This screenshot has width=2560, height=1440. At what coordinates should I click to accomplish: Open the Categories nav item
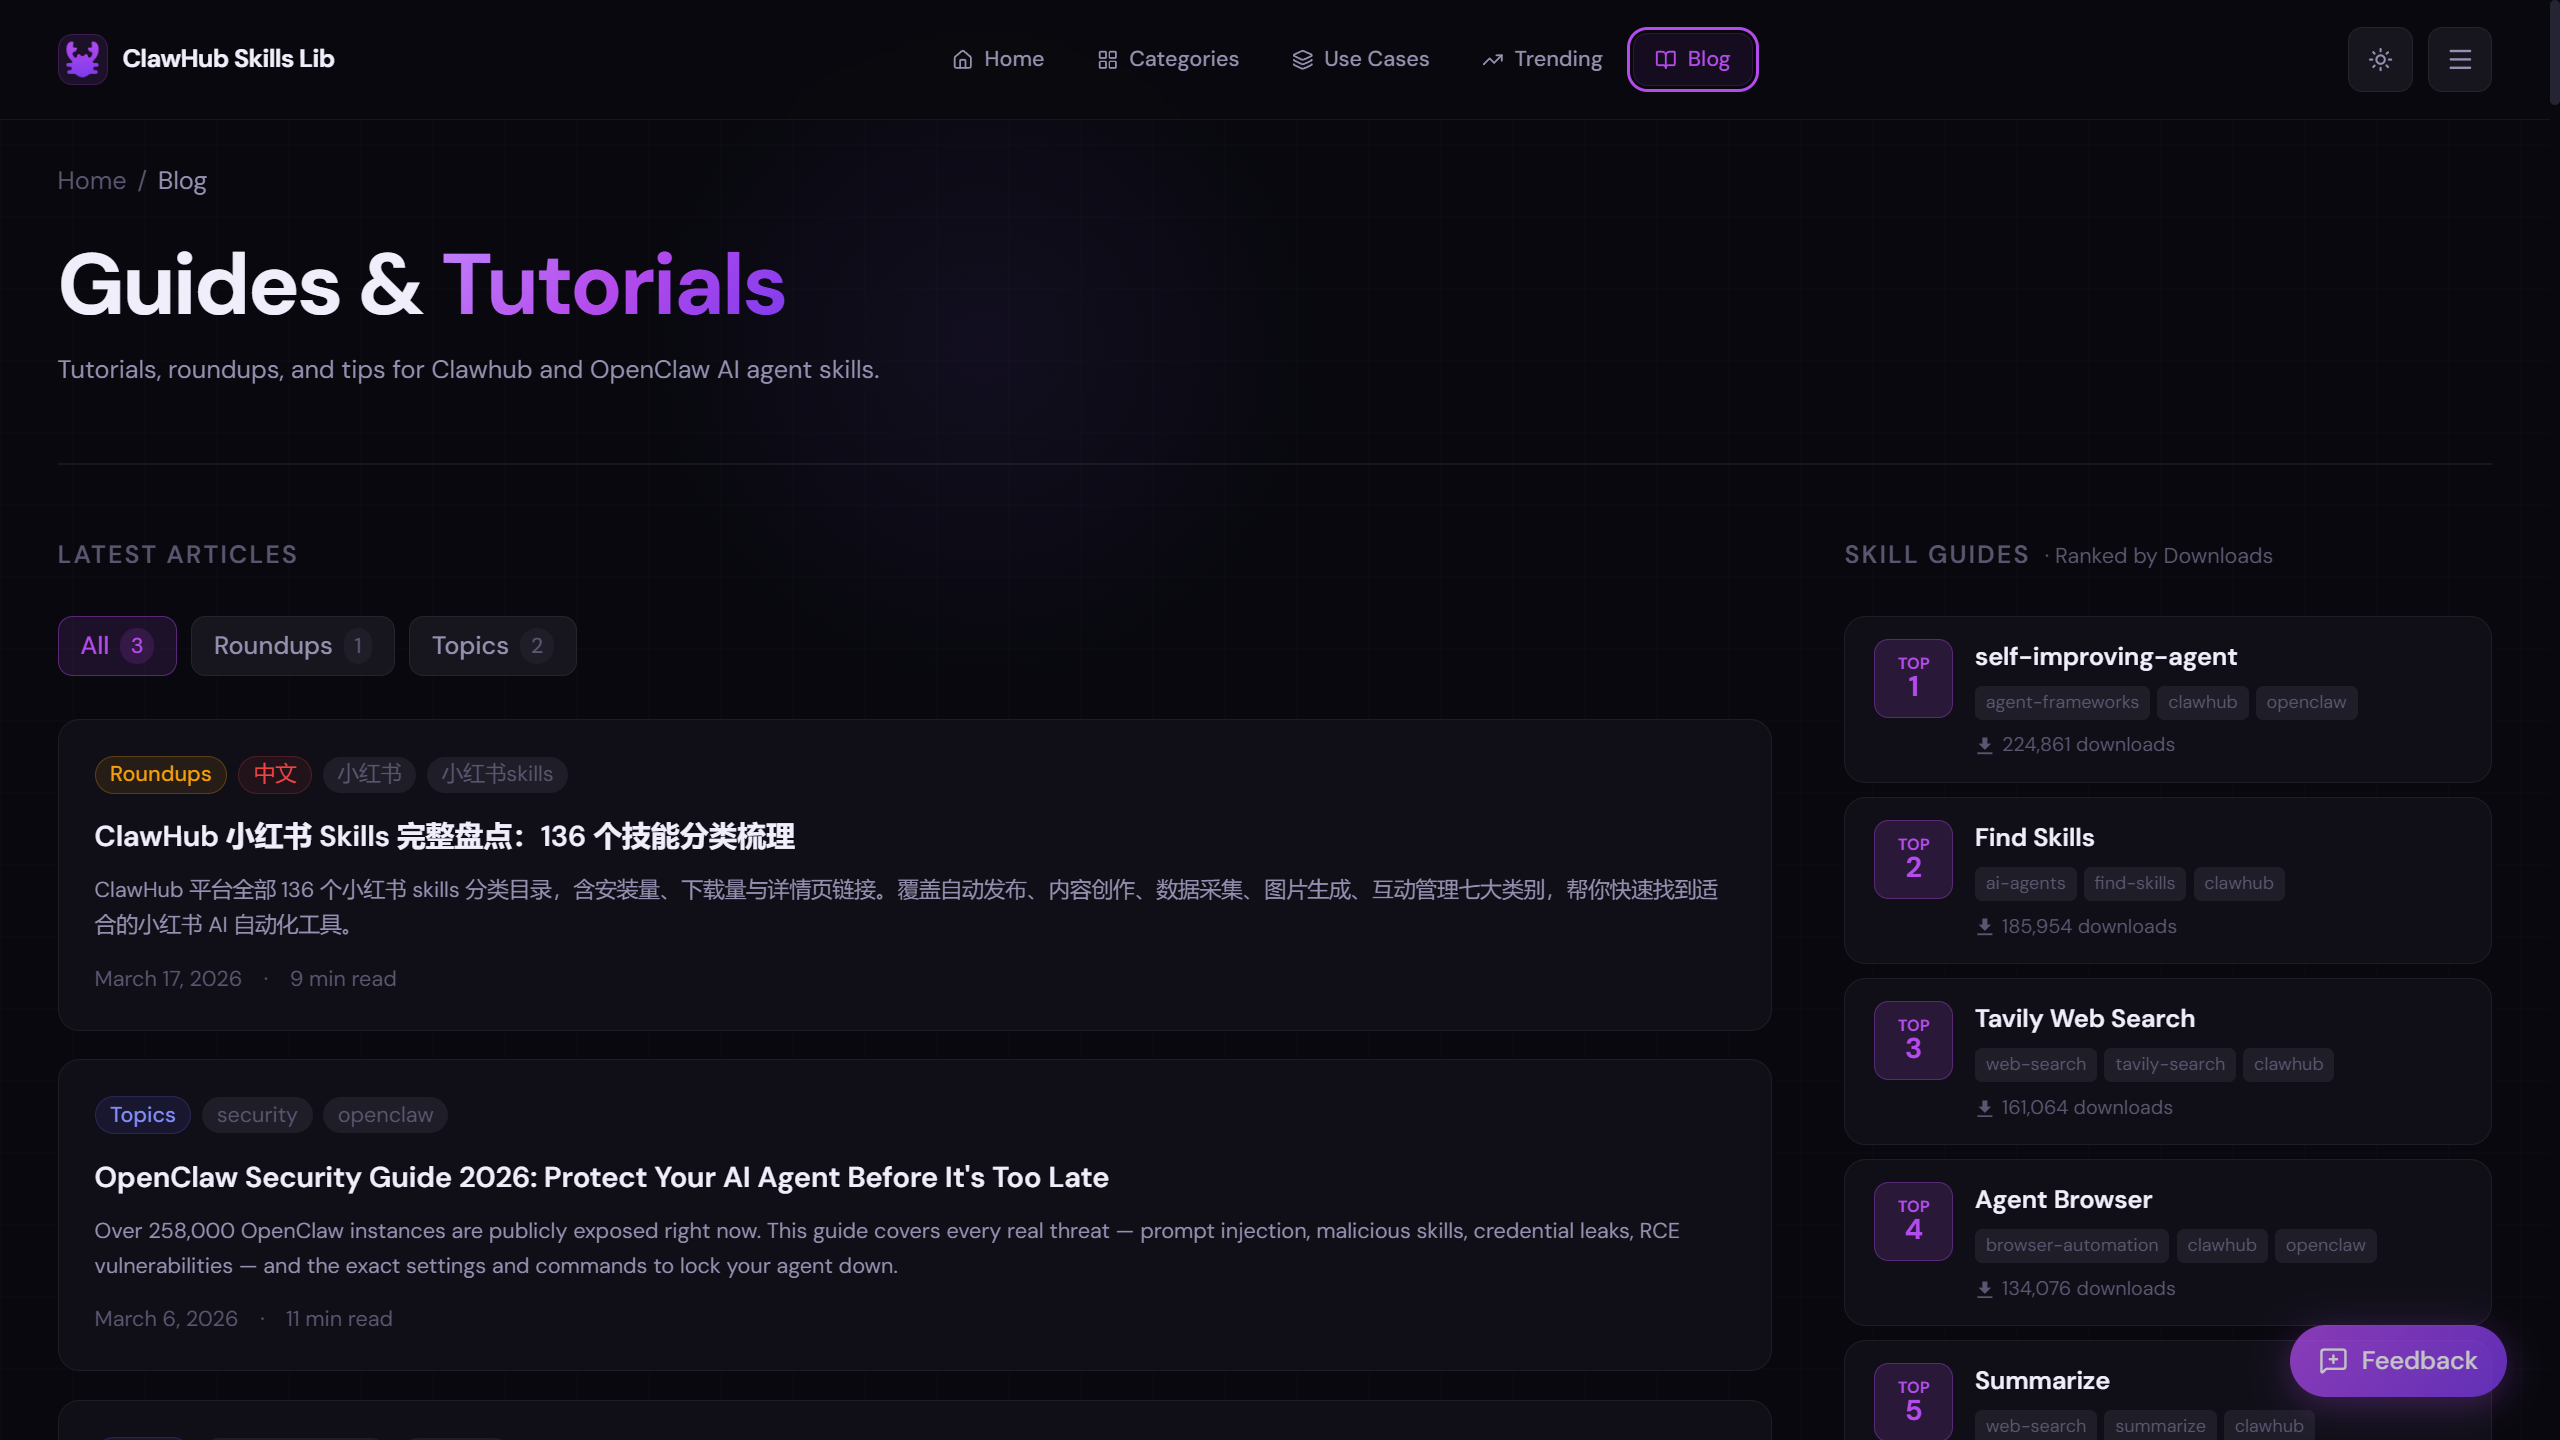1168,59
